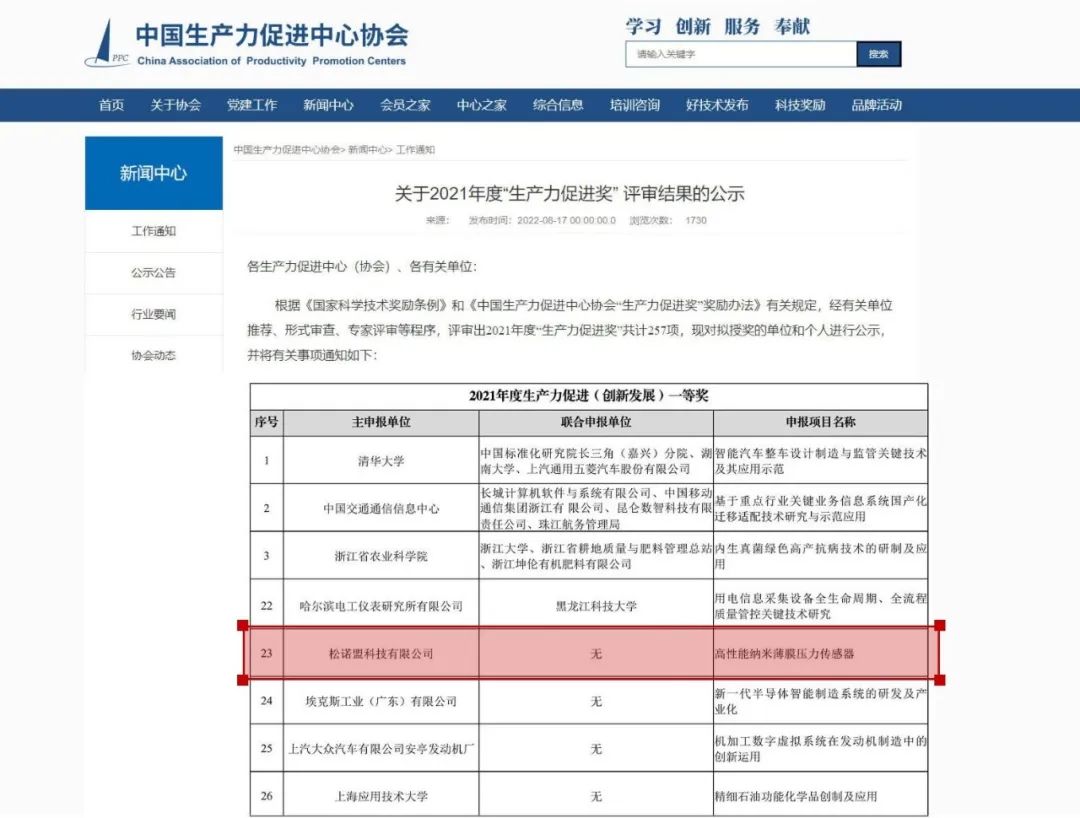Image resolution: width=1080 pixels, height=818 pixels.
Task: Click the 中国交通通信信息中心 table cell
Action: [381, 508]
